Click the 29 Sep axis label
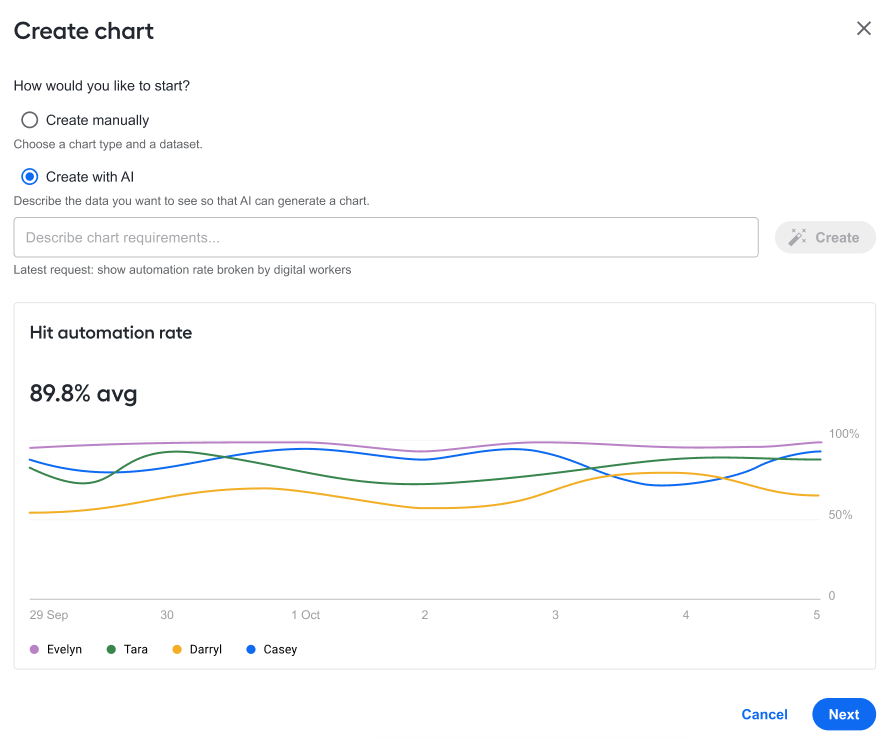The width and height of the screenshot is (890, 739). [x=49, y=615]
